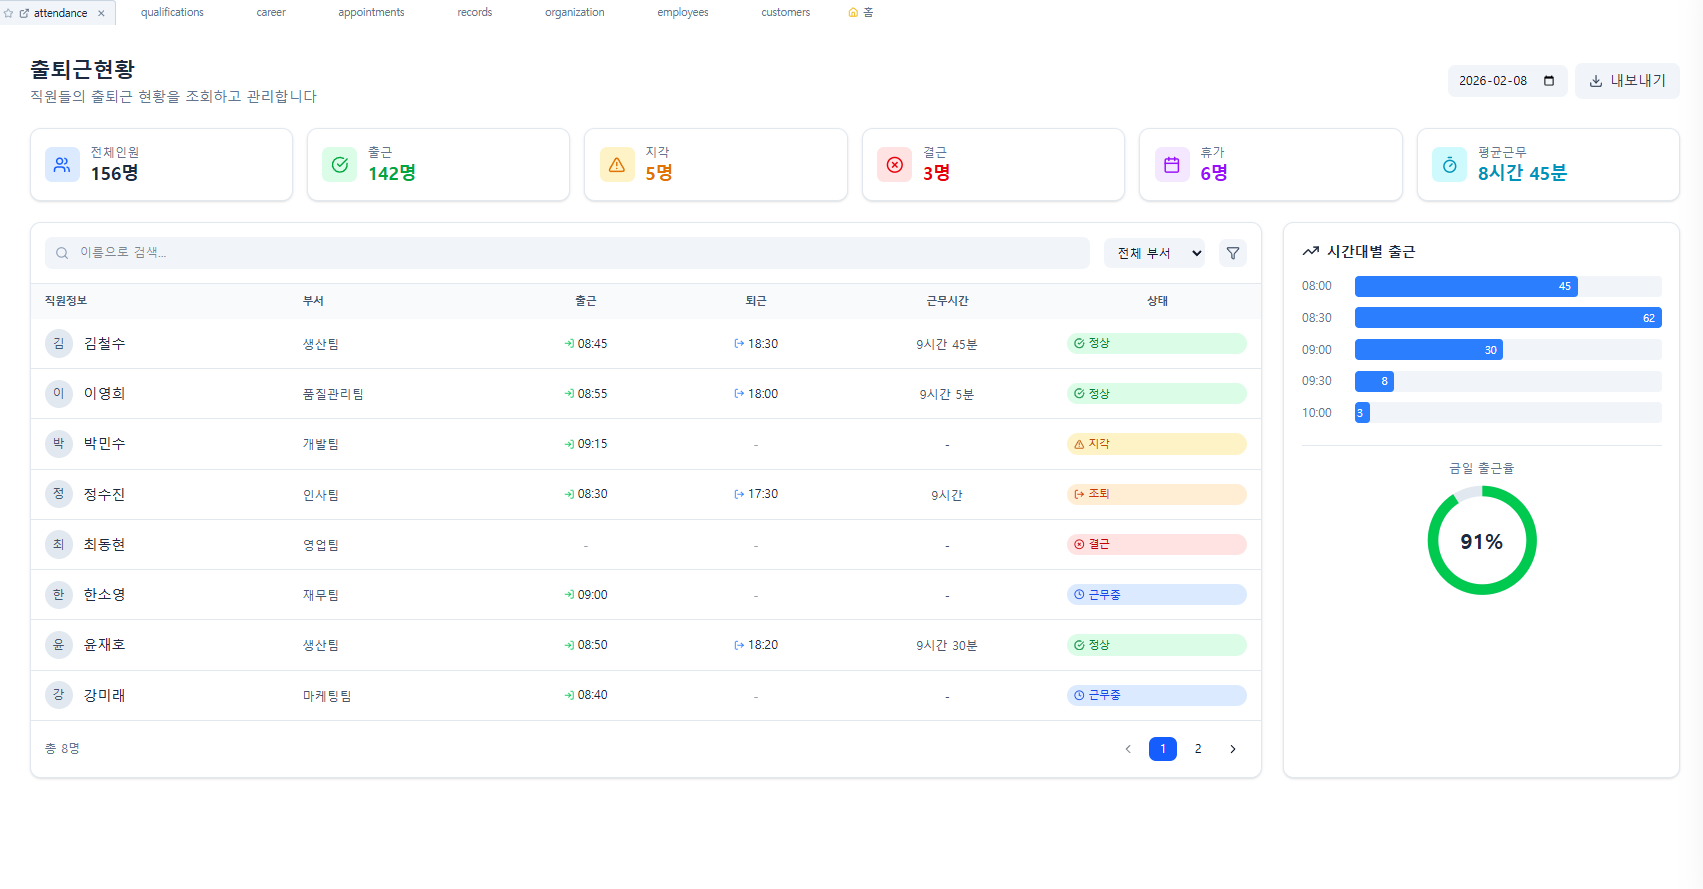Go to next page with right chevron
This screenshot has height=889, width=1703.
point(1232,749)
